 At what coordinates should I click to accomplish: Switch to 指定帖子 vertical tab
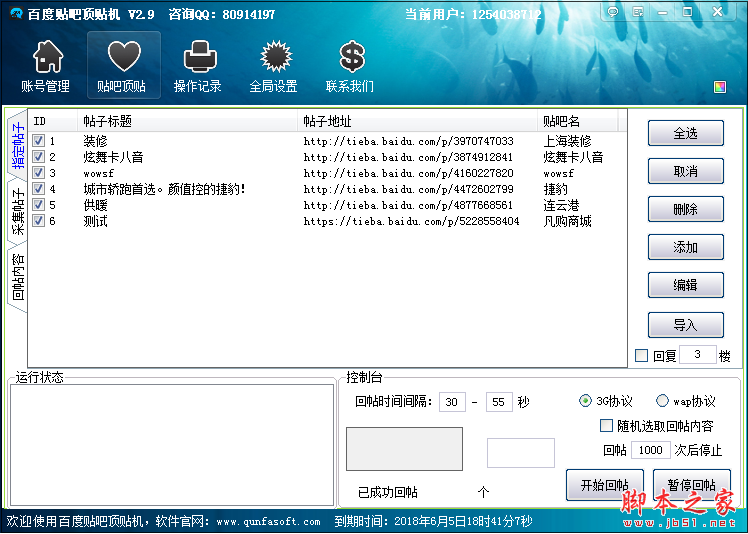point(18,146)
